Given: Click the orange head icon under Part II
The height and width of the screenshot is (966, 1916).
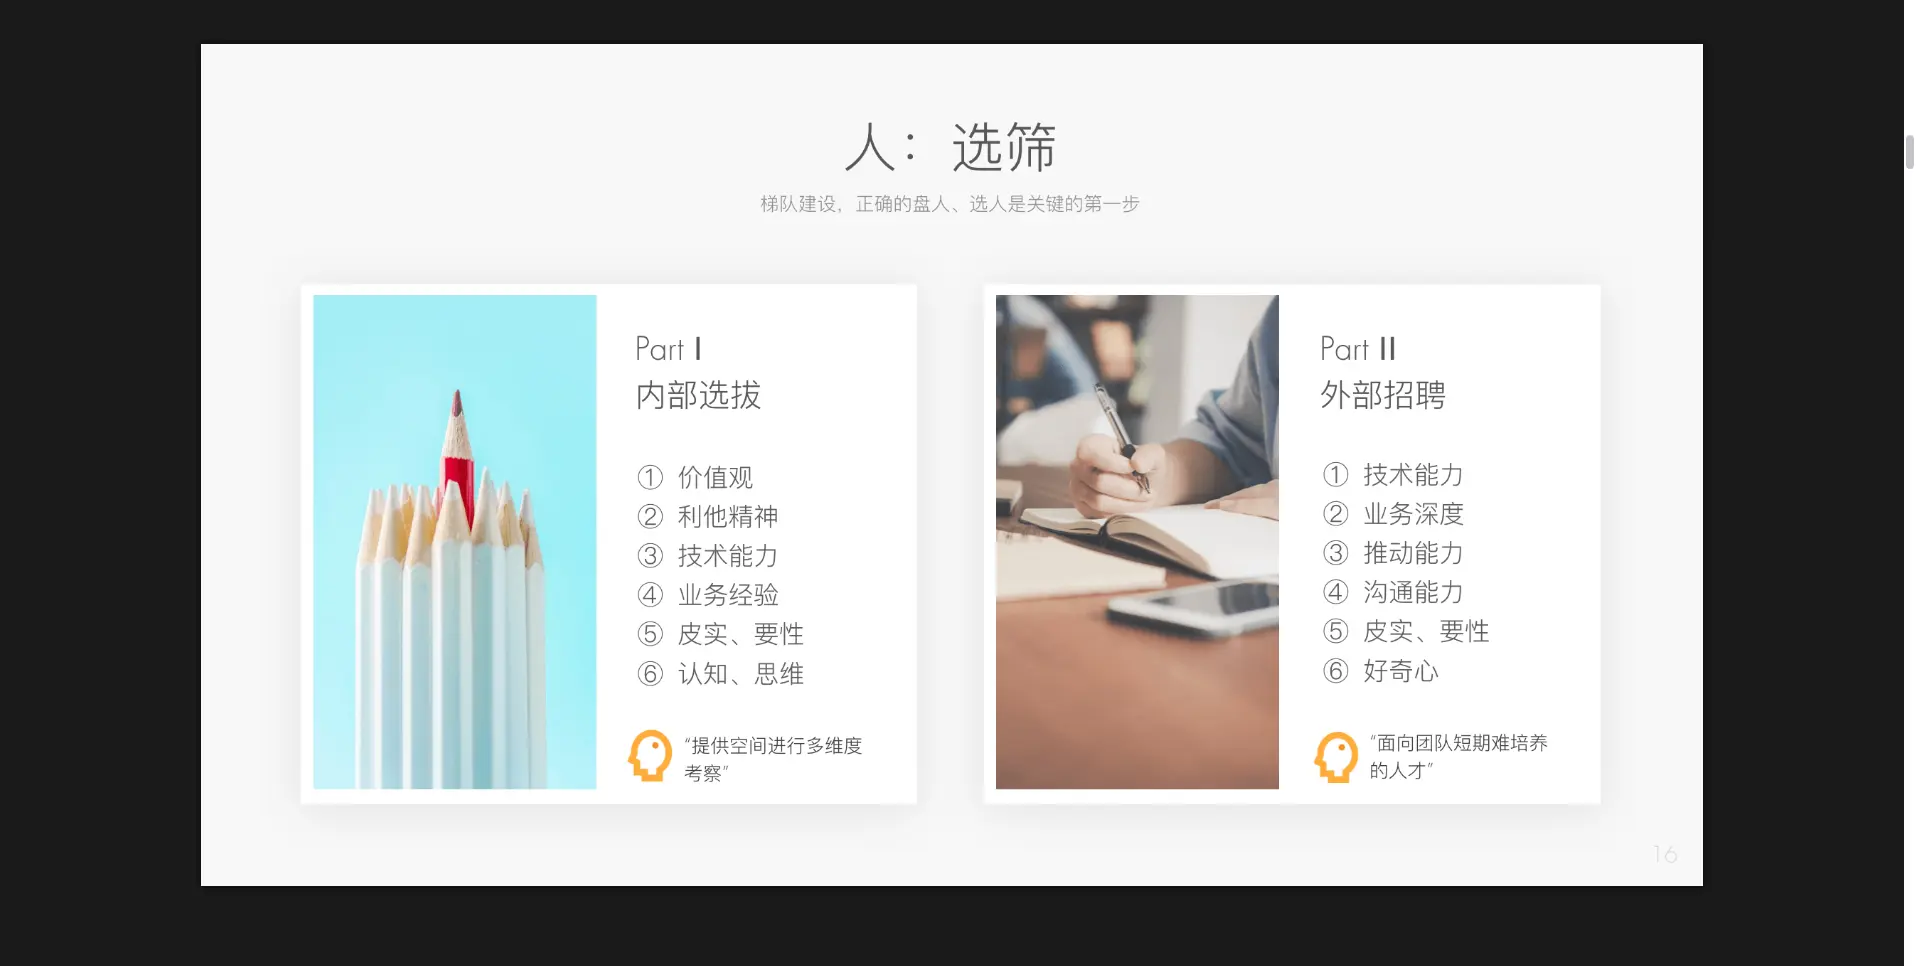Looking at the screenshot, I should pyautogui.click(x=1336, y=757).
